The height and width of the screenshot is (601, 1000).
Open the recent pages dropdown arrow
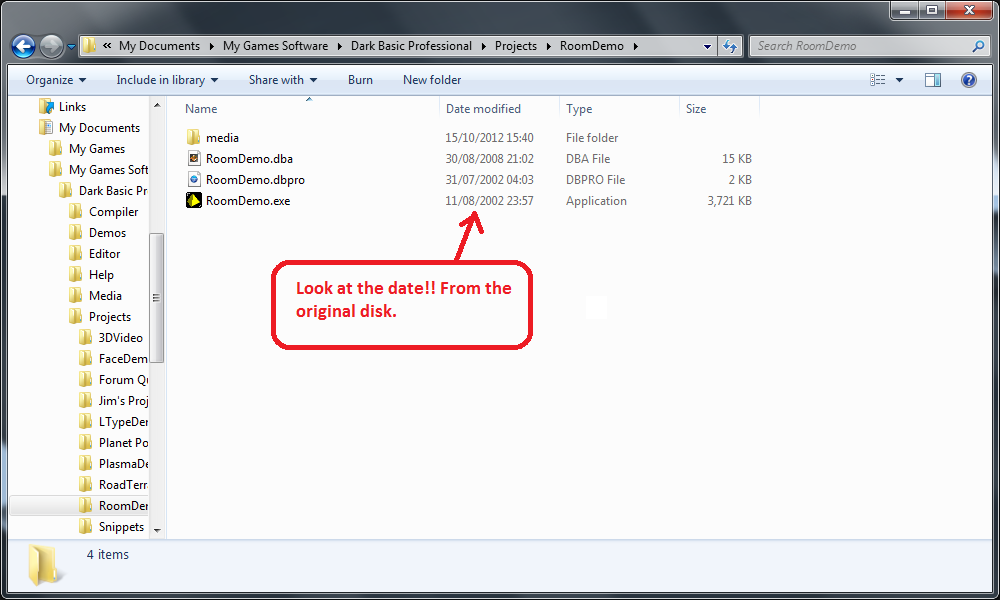pyautogui.click(x=71, y=46)
